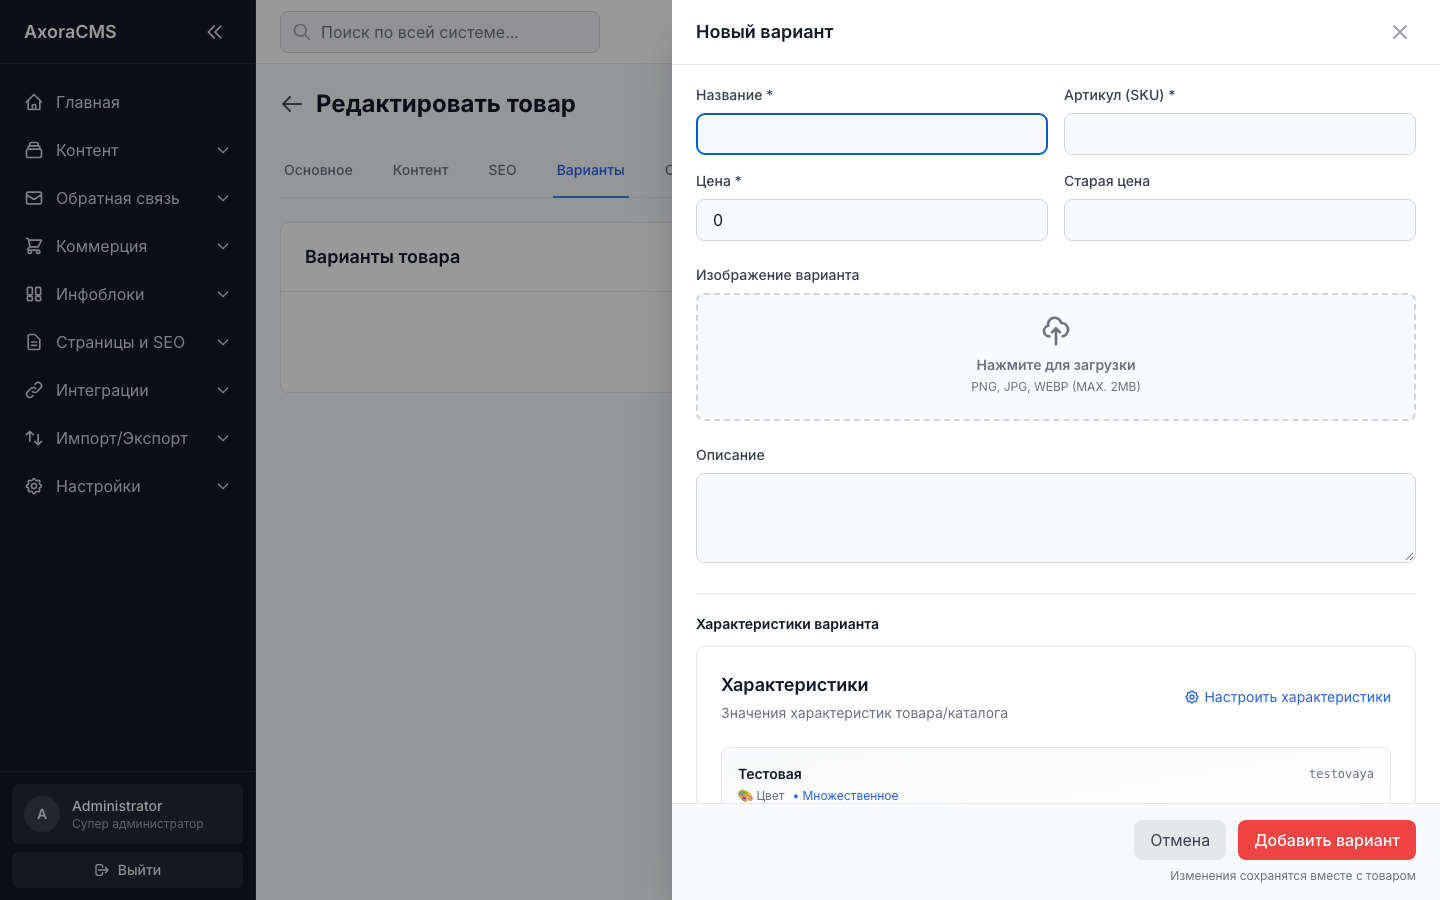Click the Страницы и SEO document icon
The height and width of the screenshot is (900, 1440).
34,342
